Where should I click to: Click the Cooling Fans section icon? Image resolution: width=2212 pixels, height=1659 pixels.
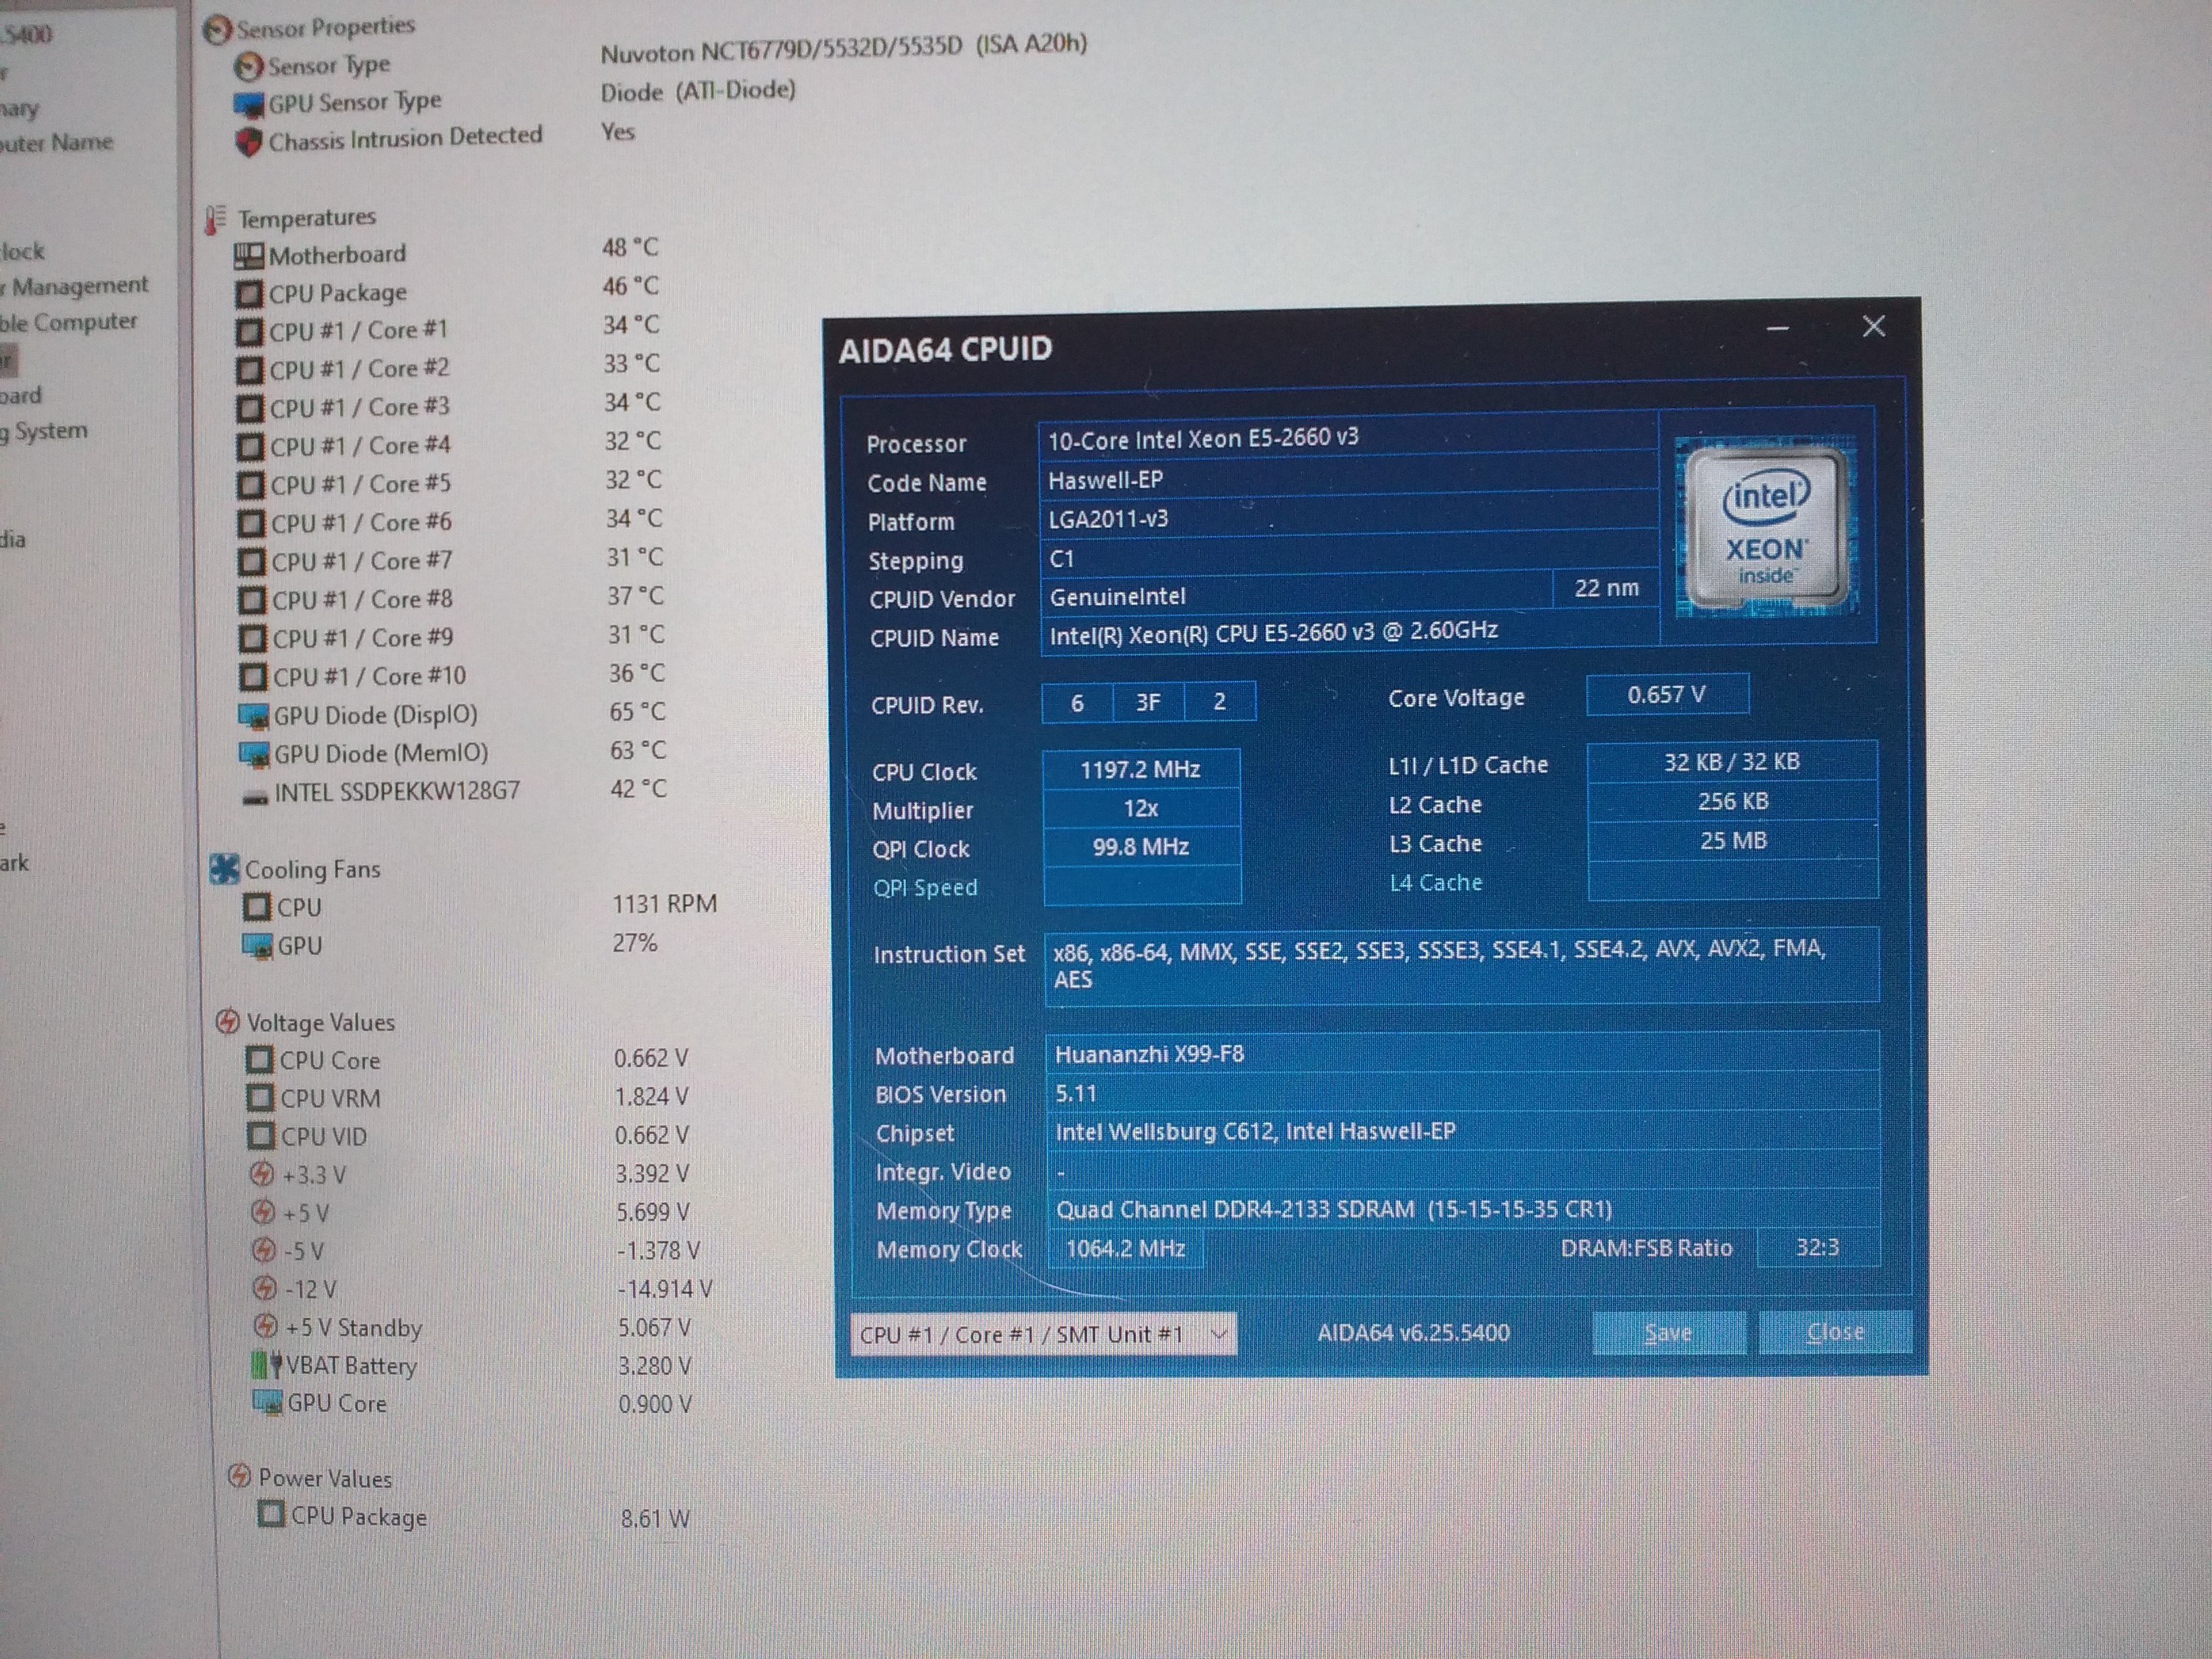(224, 869)
